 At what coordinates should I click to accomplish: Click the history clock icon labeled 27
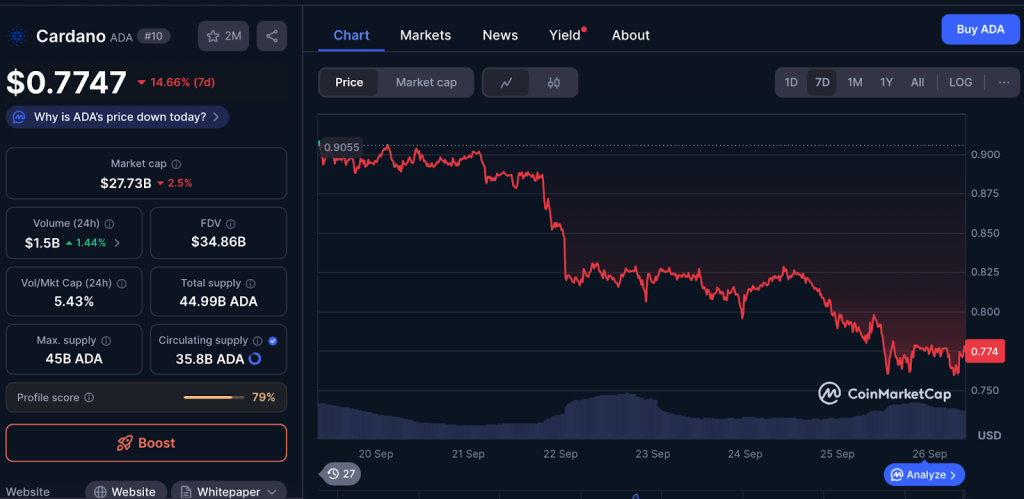(x=341, y=474)
